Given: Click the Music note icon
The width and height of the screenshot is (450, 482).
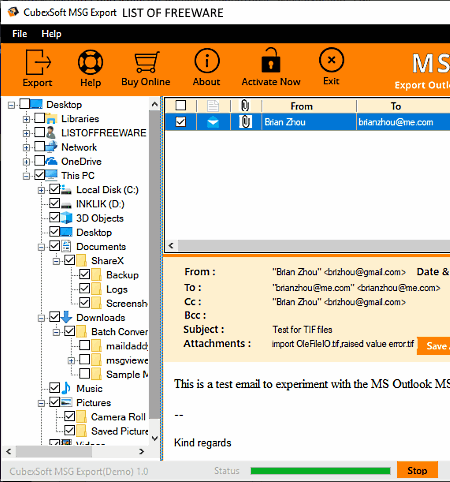Looking at the screenshot, I should (66, 388).
